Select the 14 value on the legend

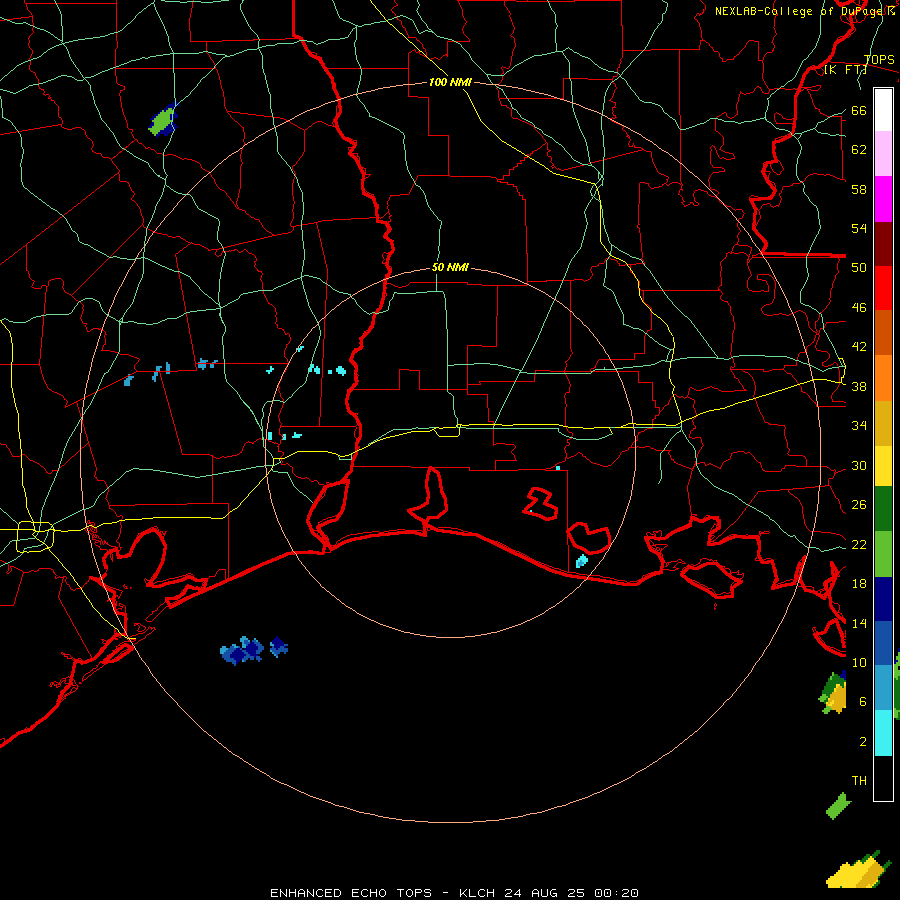coord(859,623)
